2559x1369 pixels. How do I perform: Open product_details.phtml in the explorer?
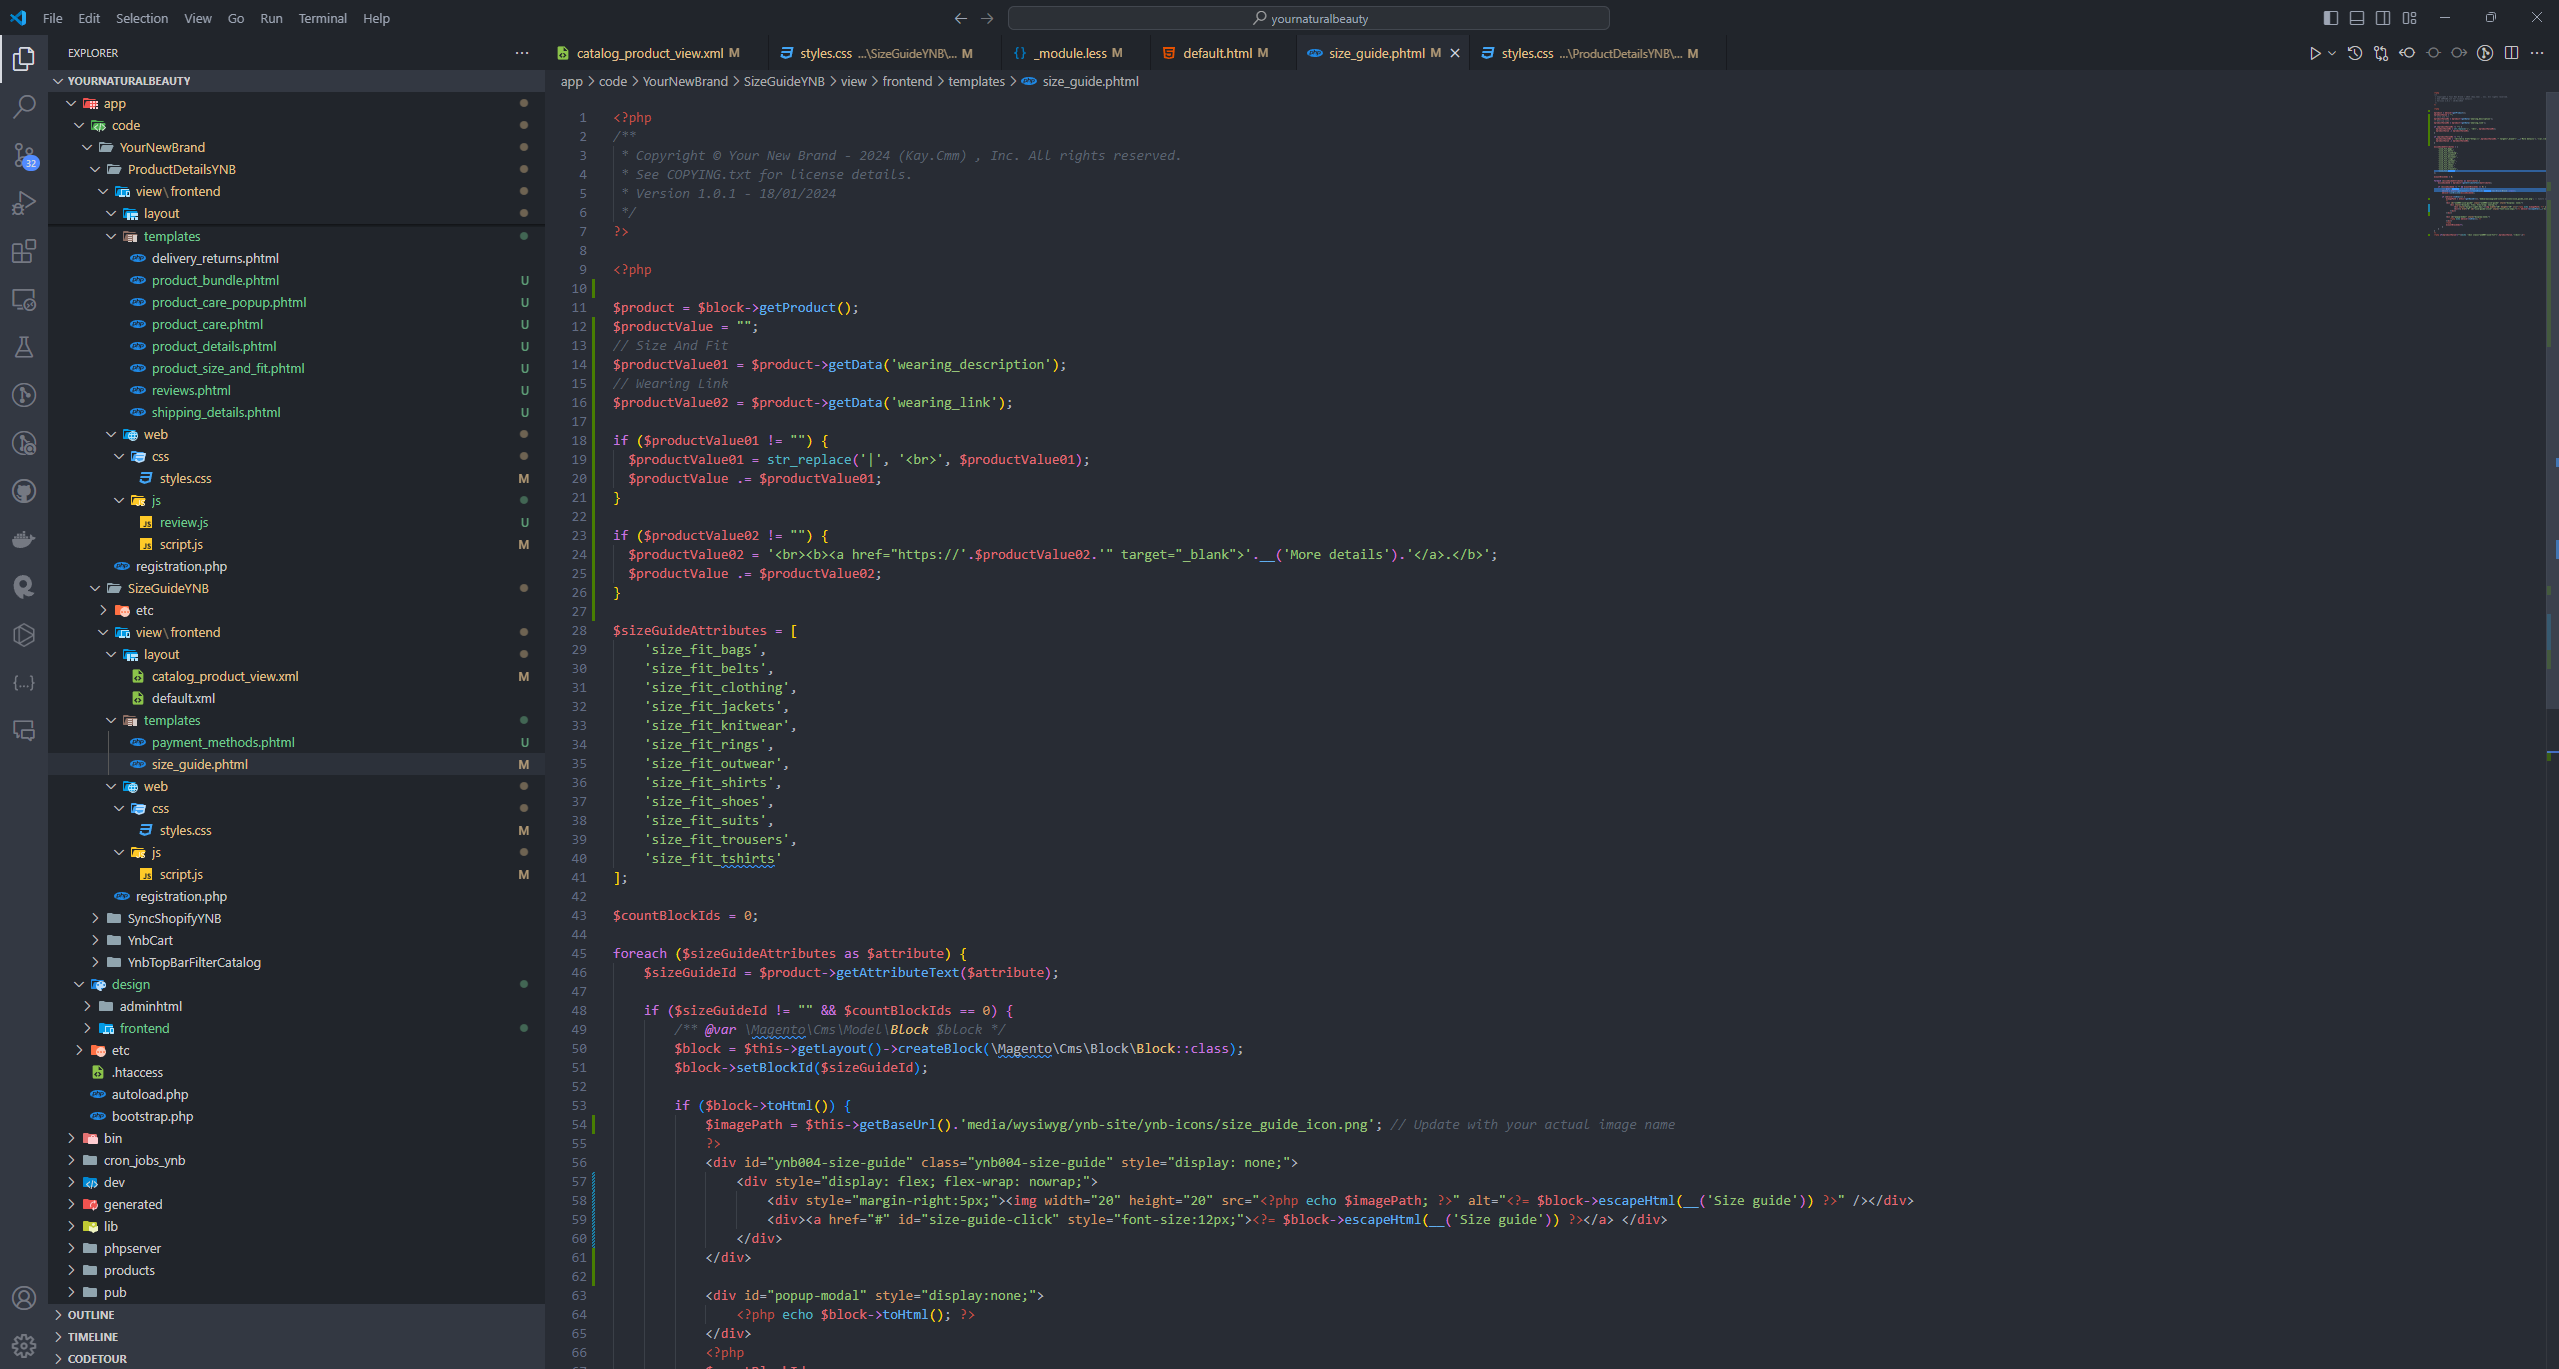214,346
